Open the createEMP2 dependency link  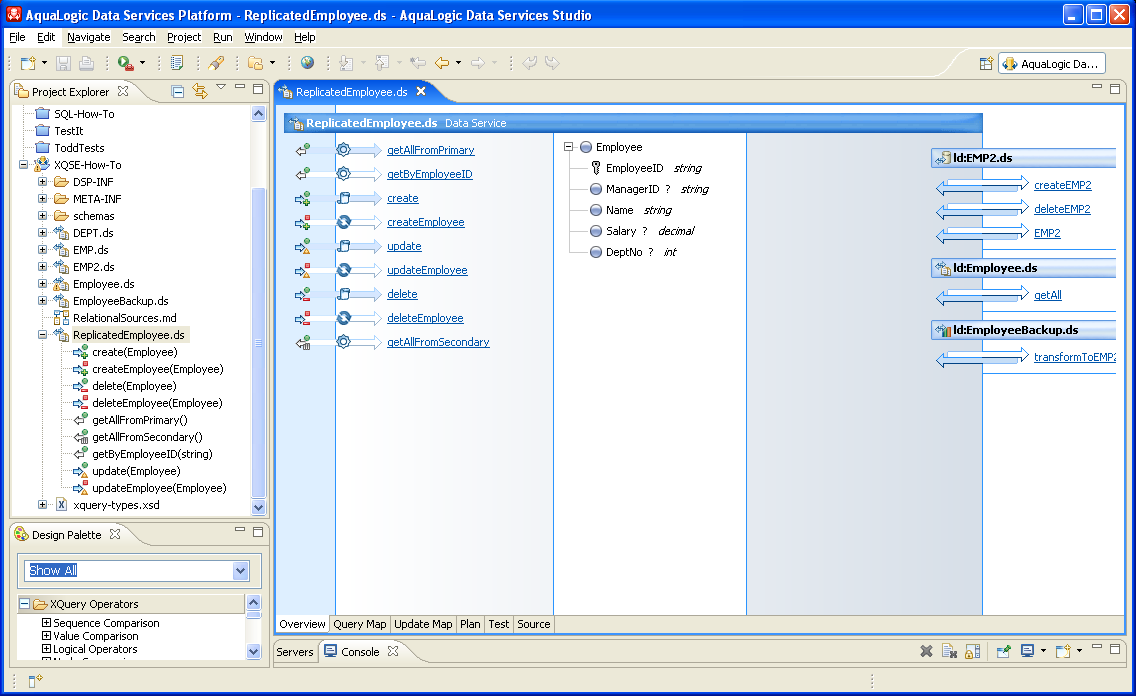pyautogui.click(x=1062, y=185)
